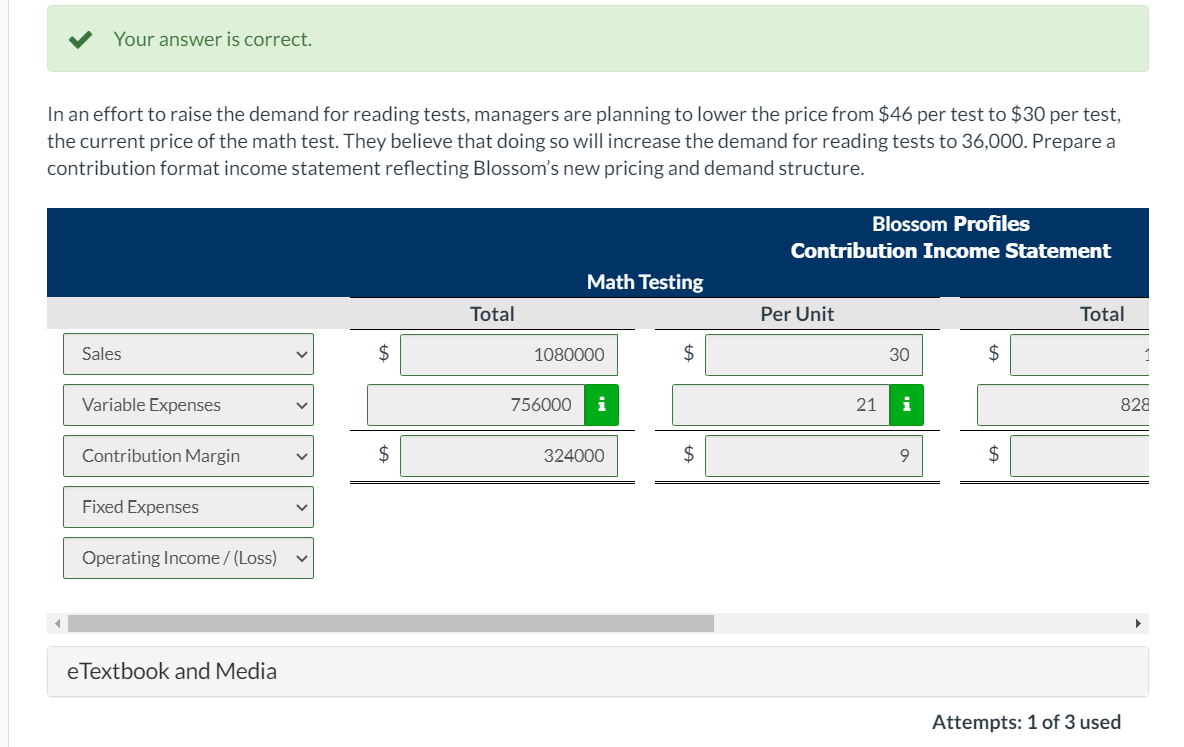Expand the eTextbook and Media section

point(171,671)
